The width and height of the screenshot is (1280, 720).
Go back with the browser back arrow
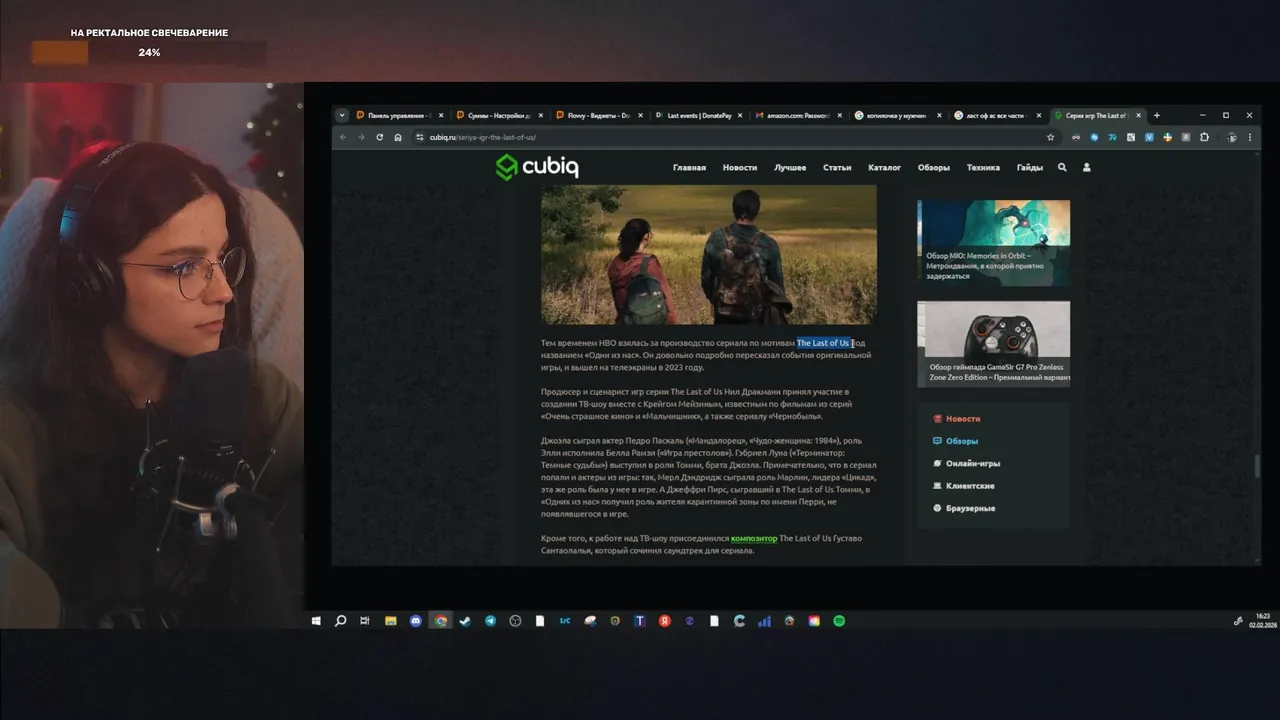(x=343, y=137)
